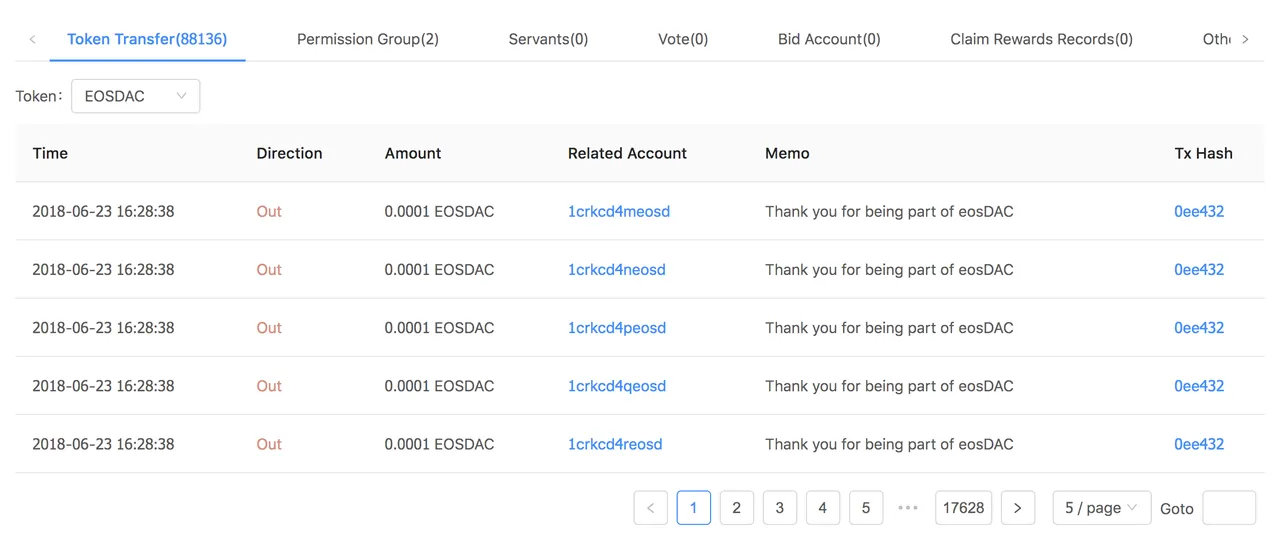
Task: Go to next page via right chevron
Action: pyautogui.click(x=1017, y=508)
